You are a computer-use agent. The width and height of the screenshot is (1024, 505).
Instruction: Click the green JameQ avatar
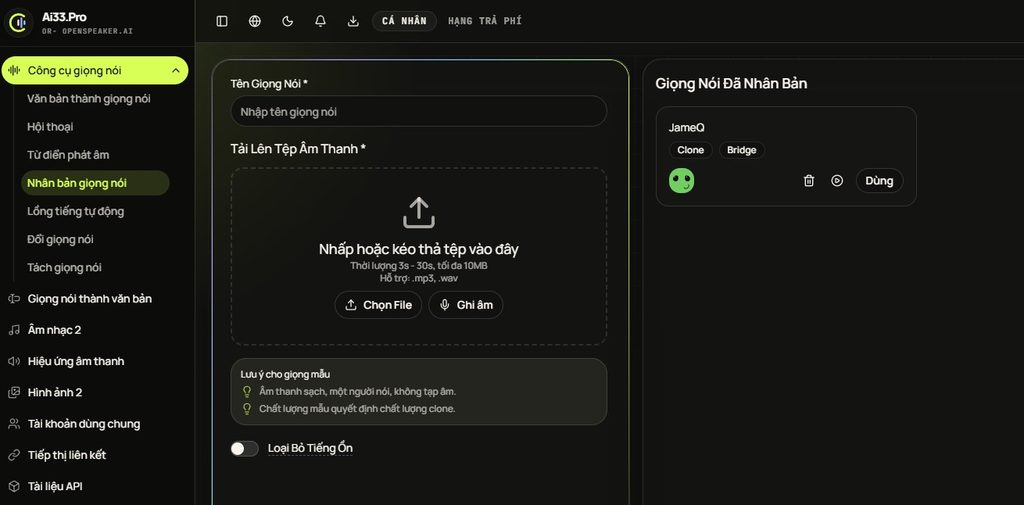pyautogui.click(x=681, y=180)
